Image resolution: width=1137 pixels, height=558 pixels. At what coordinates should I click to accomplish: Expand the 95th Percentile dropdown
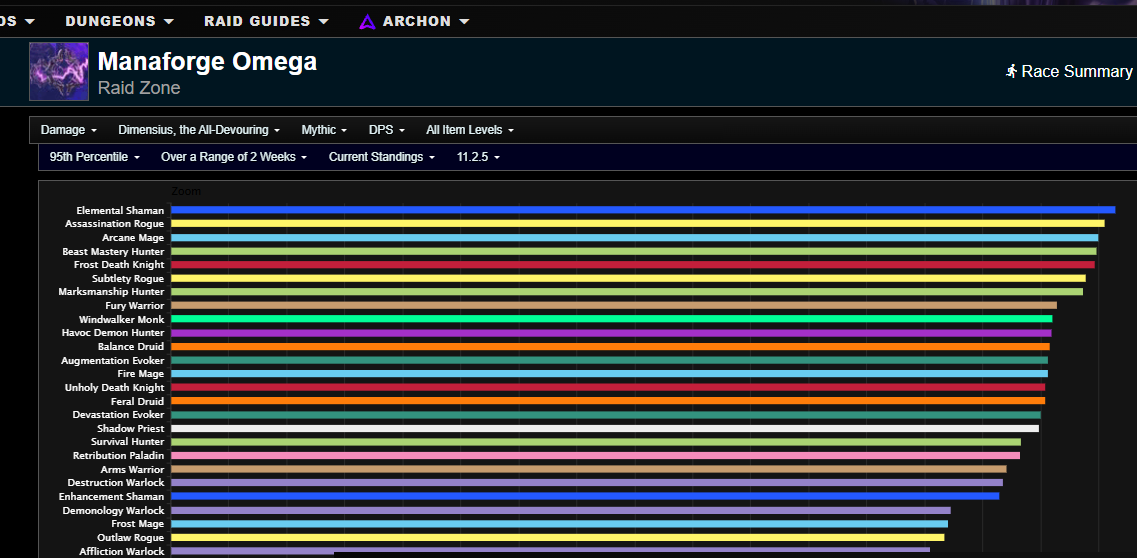point(95,157)
